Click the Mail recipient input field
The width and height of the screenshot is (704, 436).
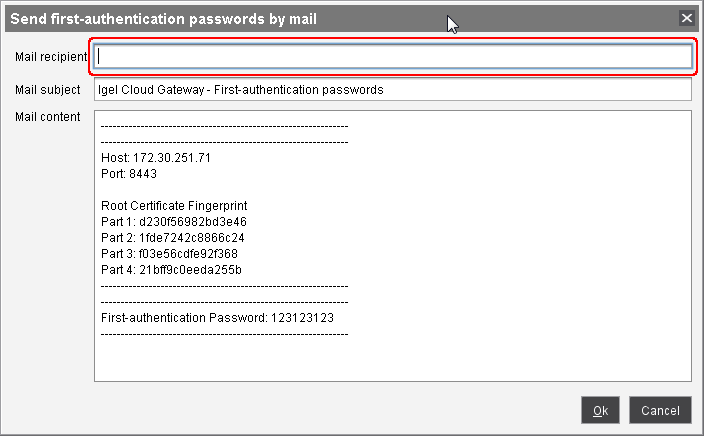[392, 57]
